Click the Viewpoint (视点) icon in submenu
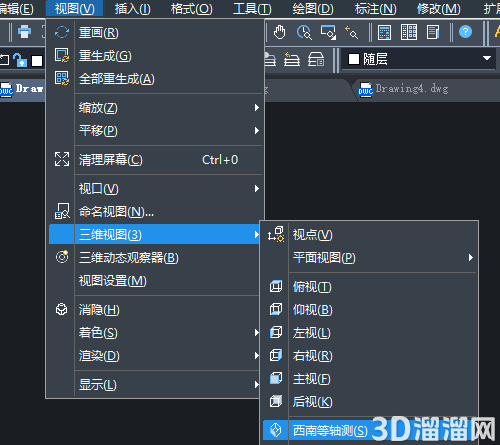 tap(276, 234)
